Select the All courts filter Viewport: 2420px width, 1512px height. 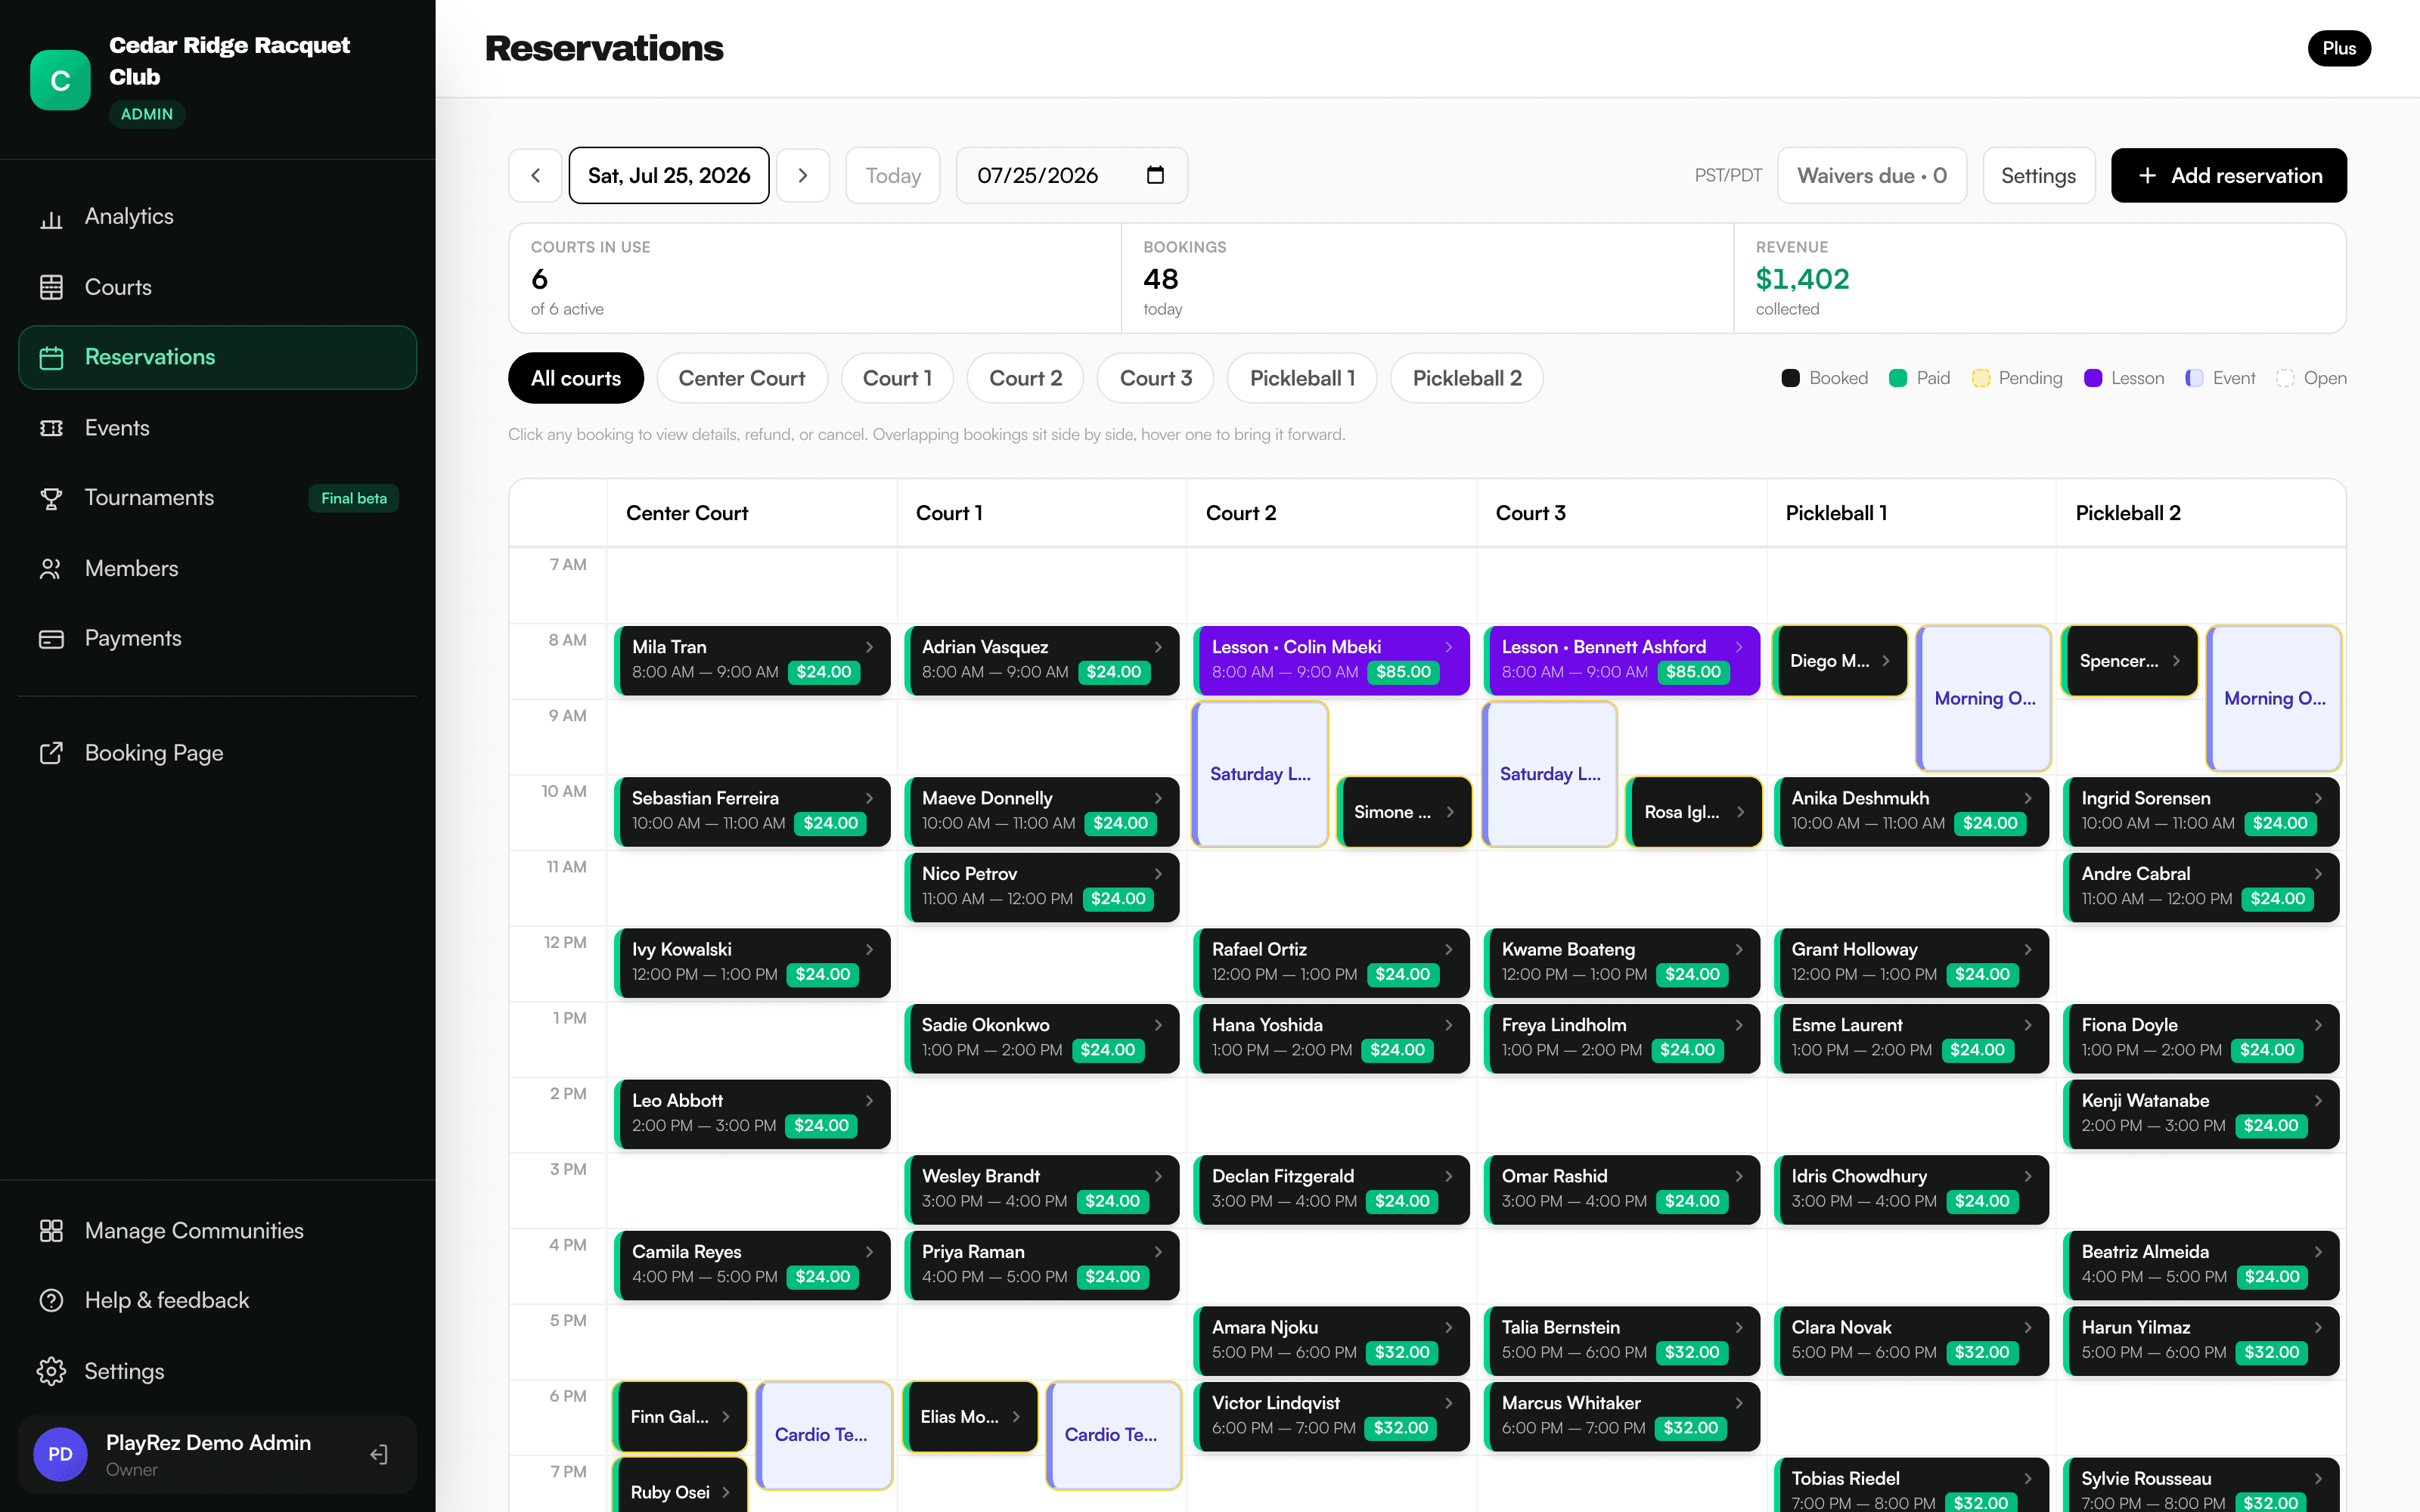[576, 378]
